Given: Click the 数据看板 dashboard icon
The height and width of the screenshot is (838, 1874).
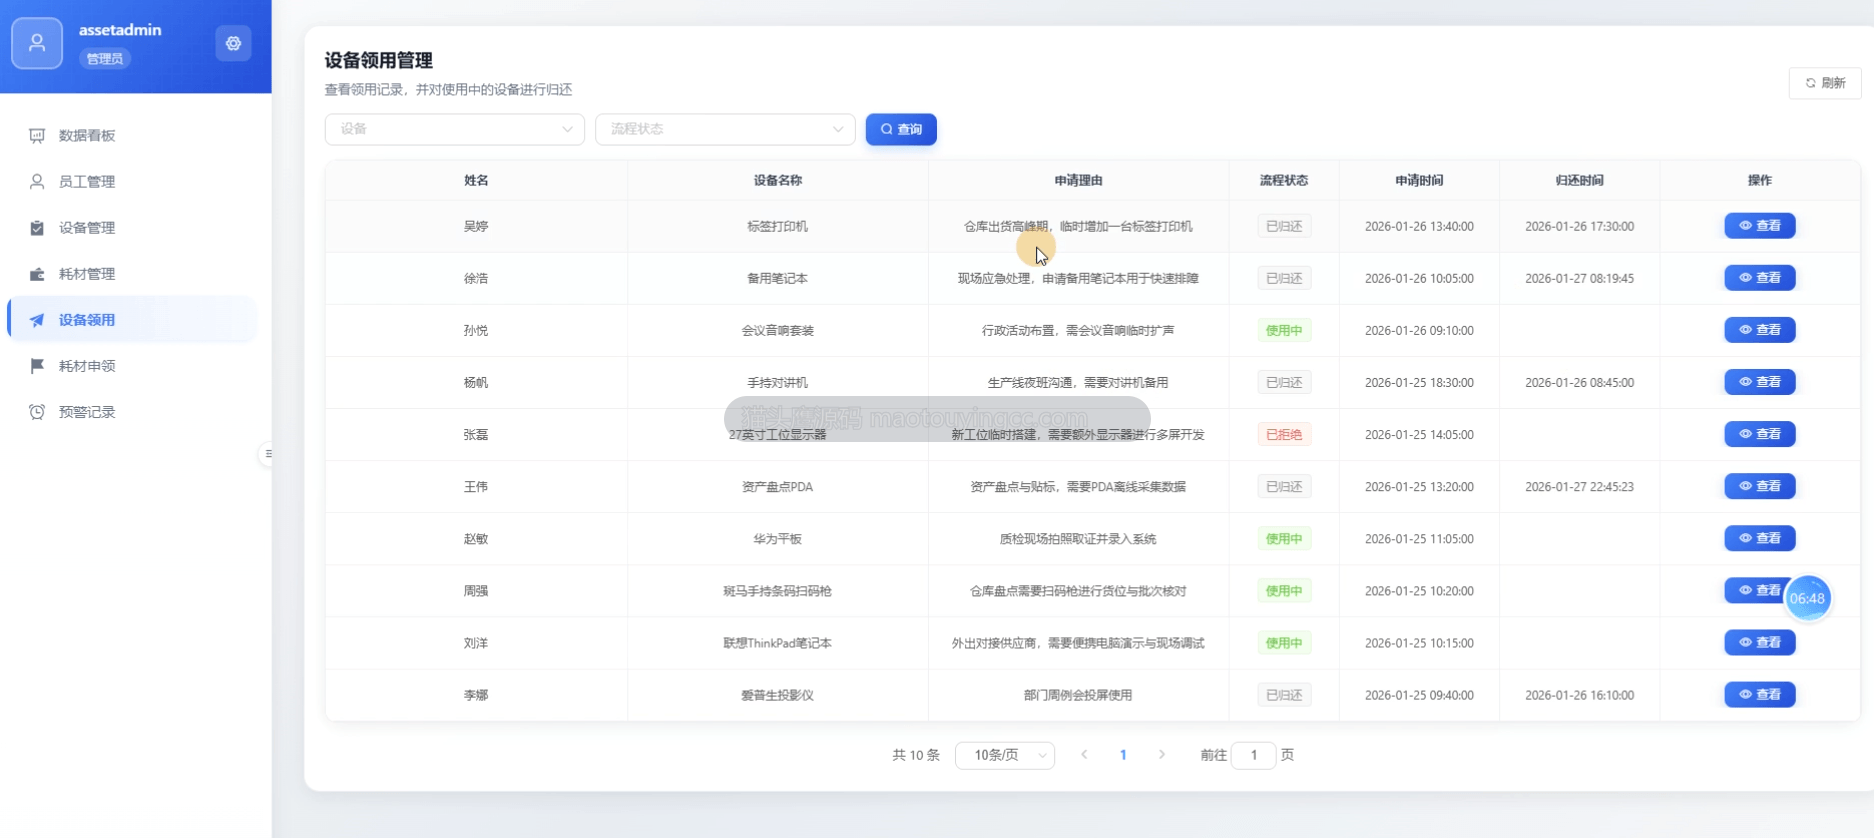Looking at the screenshot, I should 37,135.
